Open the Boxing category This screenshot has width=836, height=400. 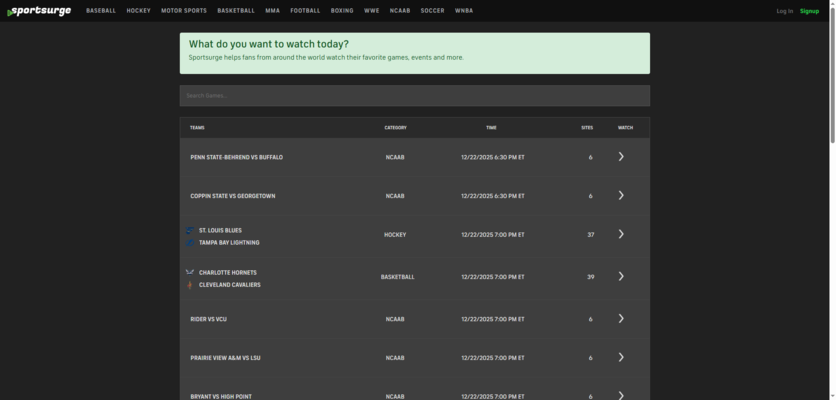[342, 11]
